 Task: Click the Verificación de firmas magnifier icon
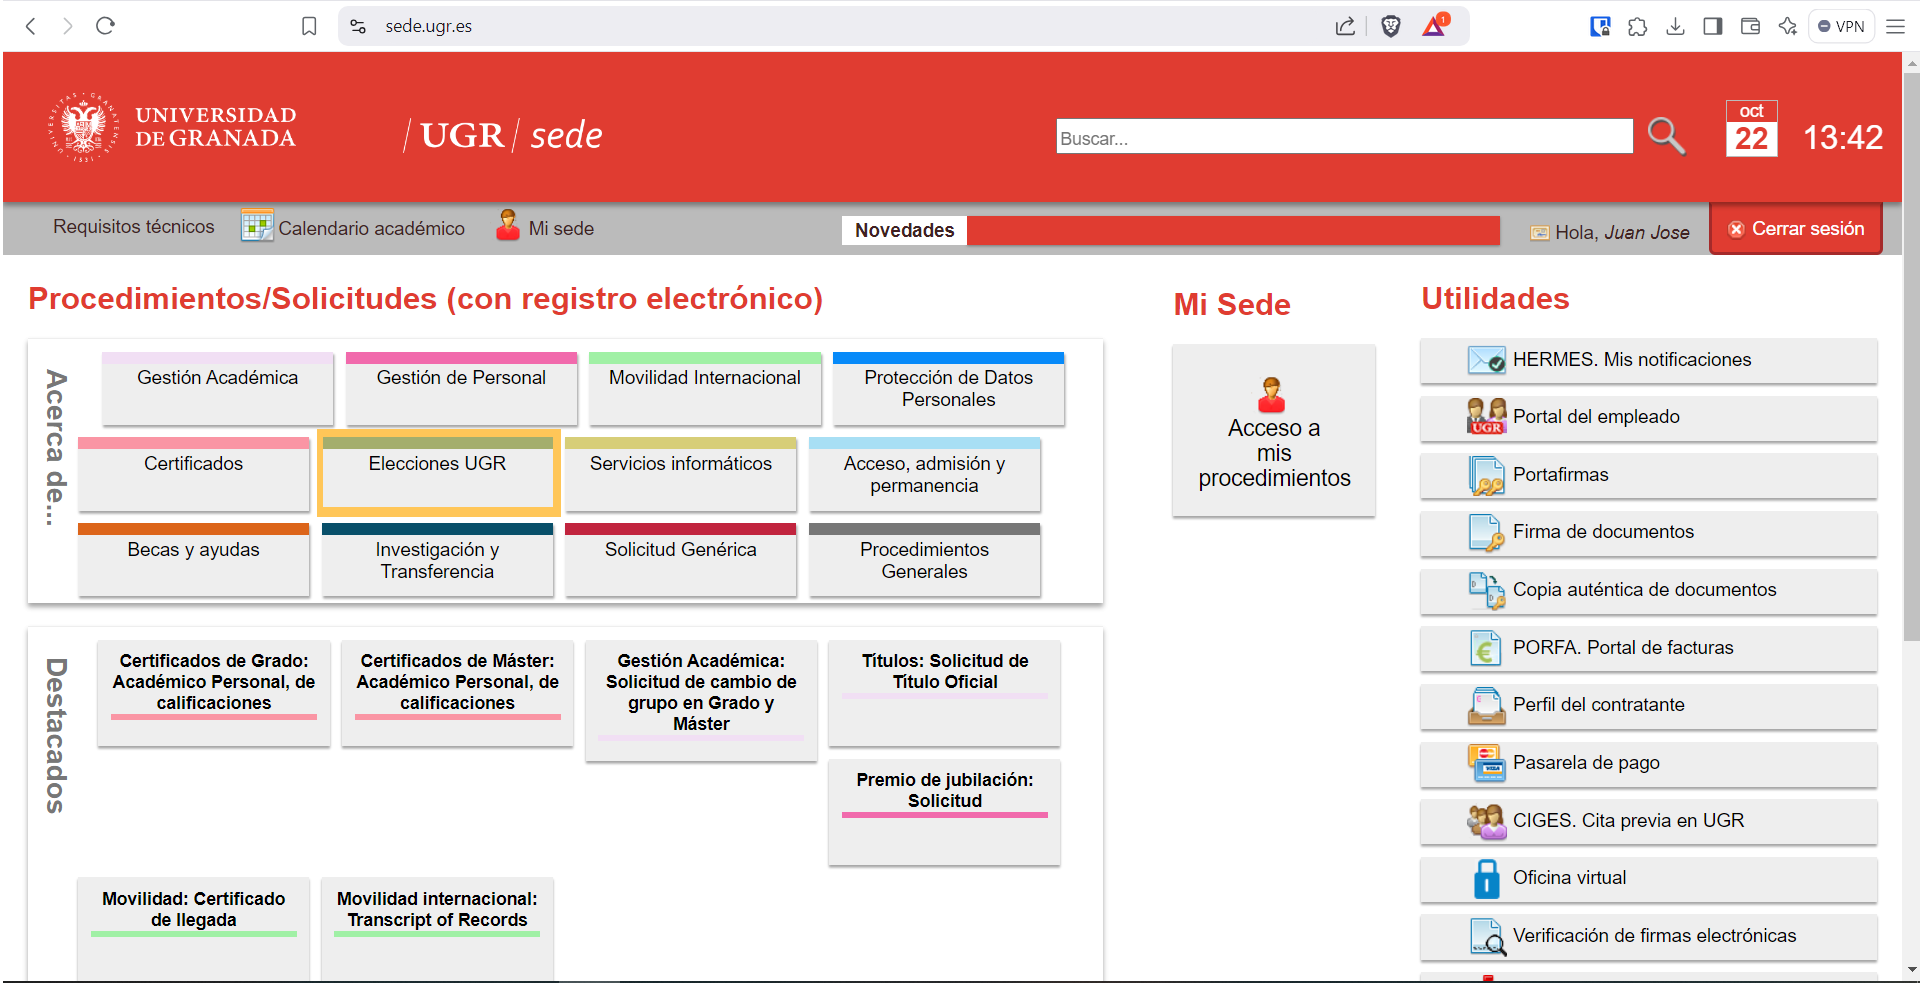click(x=1487, y=936)
